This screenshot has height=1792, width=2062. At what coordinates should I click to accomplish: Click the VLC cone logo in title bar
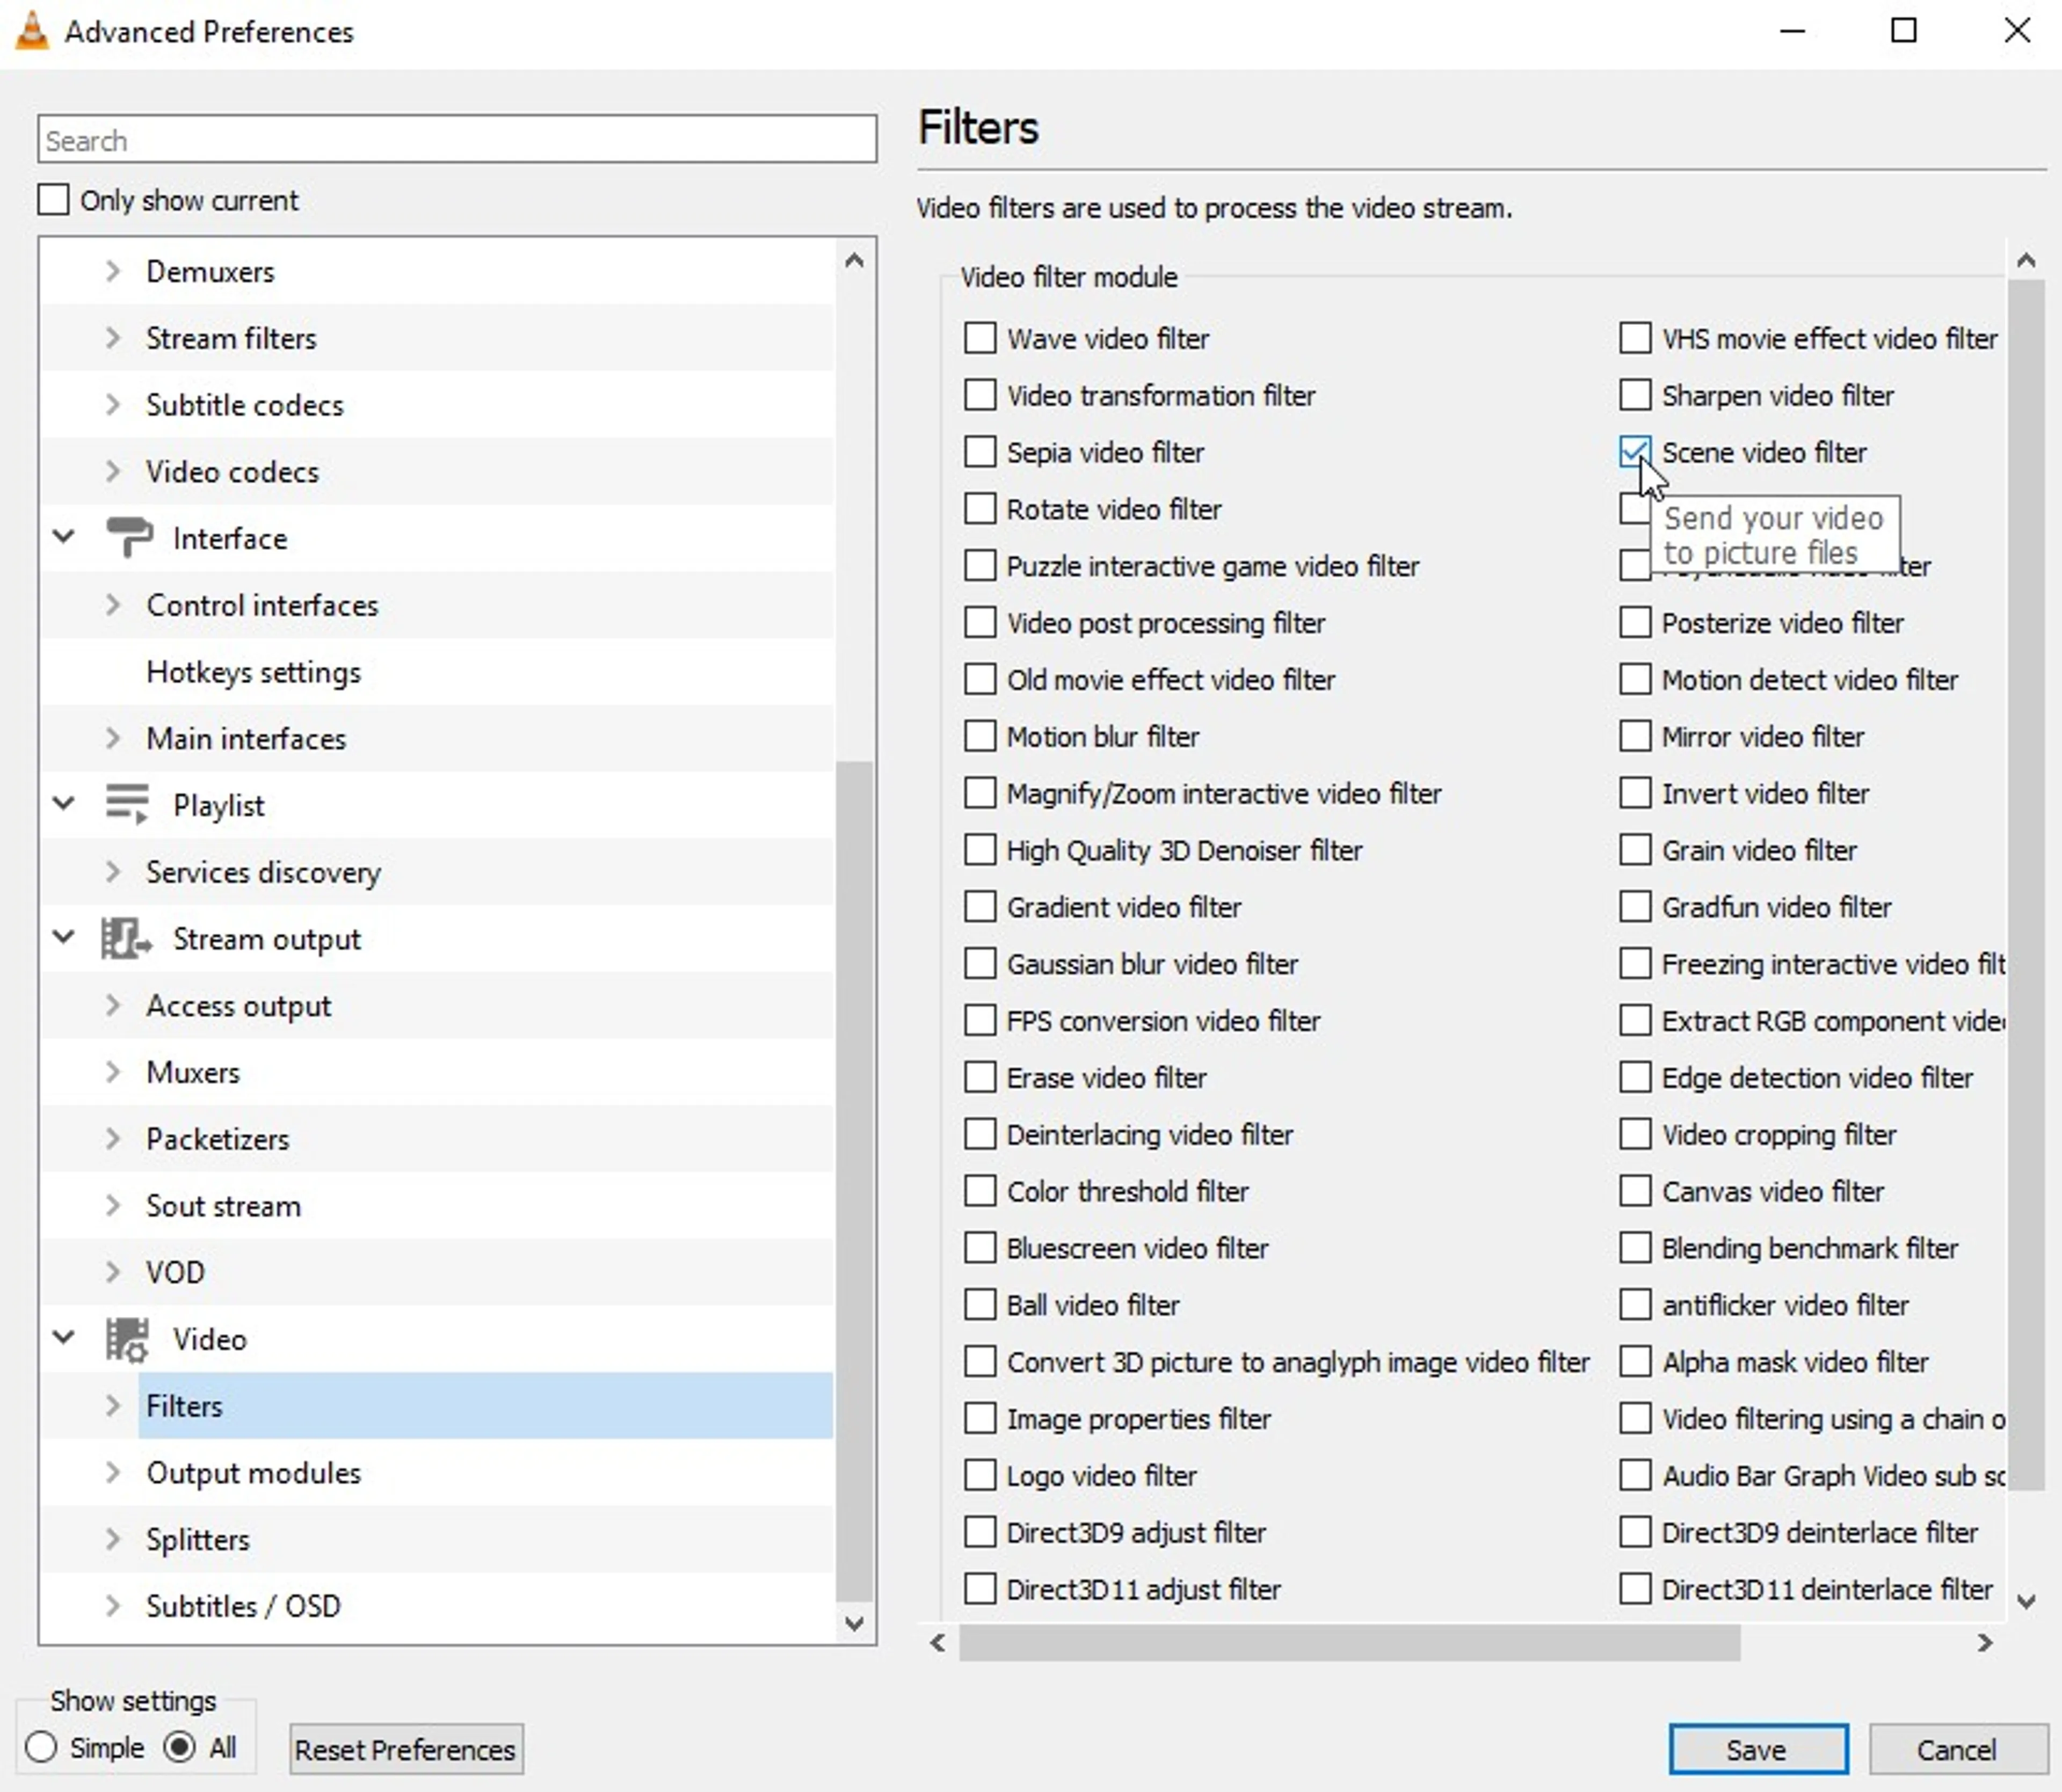click(30, 30)
